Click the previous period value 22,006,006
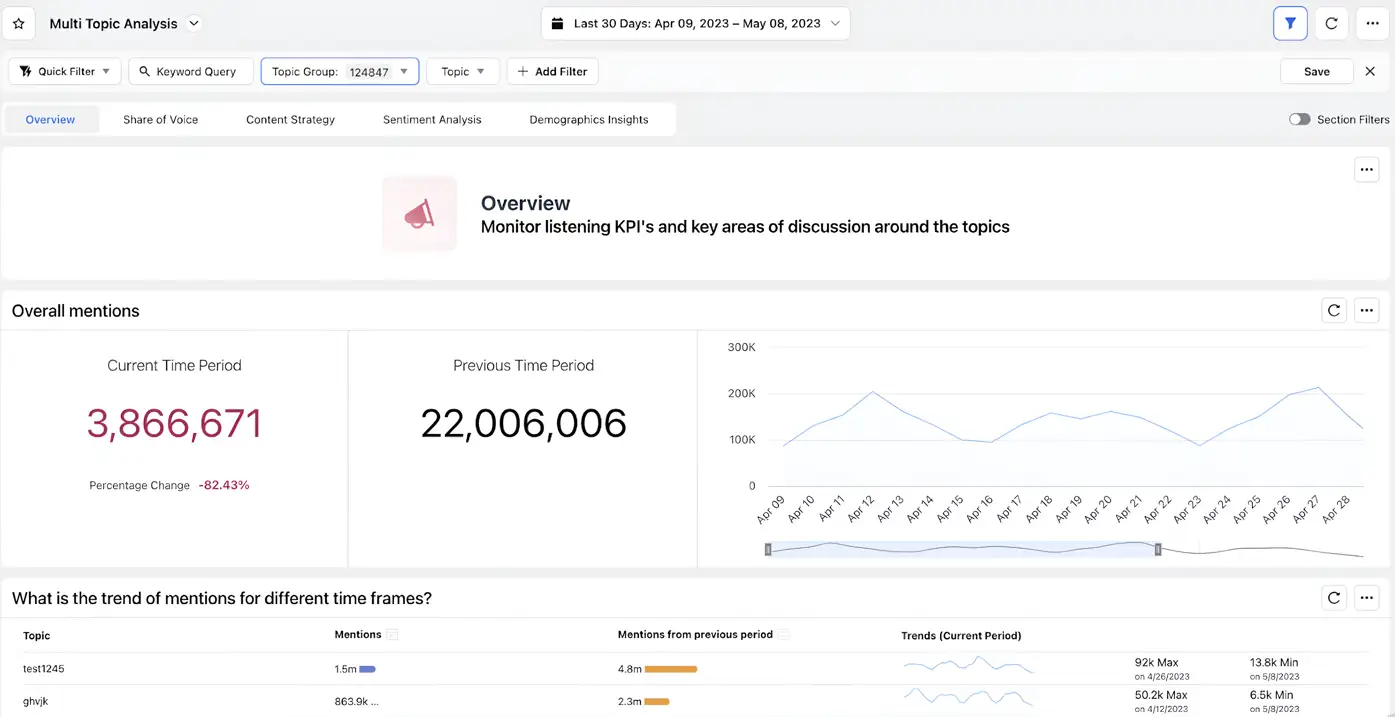The width and height of the screenshot is (1395, 717). point(523,423)
